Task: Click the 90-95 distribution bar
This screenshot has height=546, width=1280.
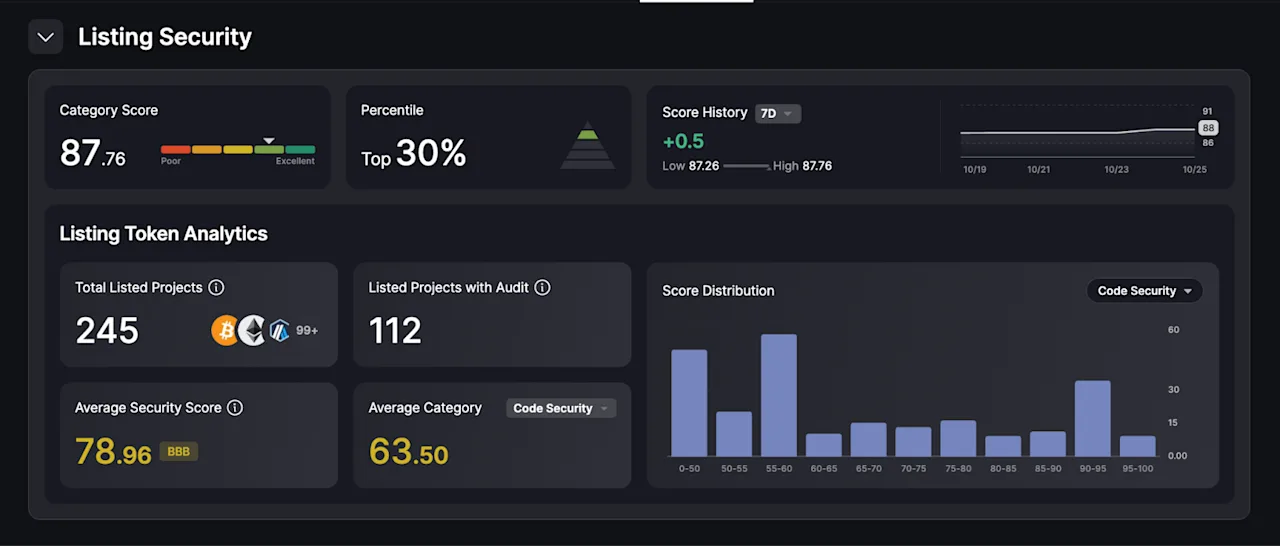Action: coord(1093,418)
